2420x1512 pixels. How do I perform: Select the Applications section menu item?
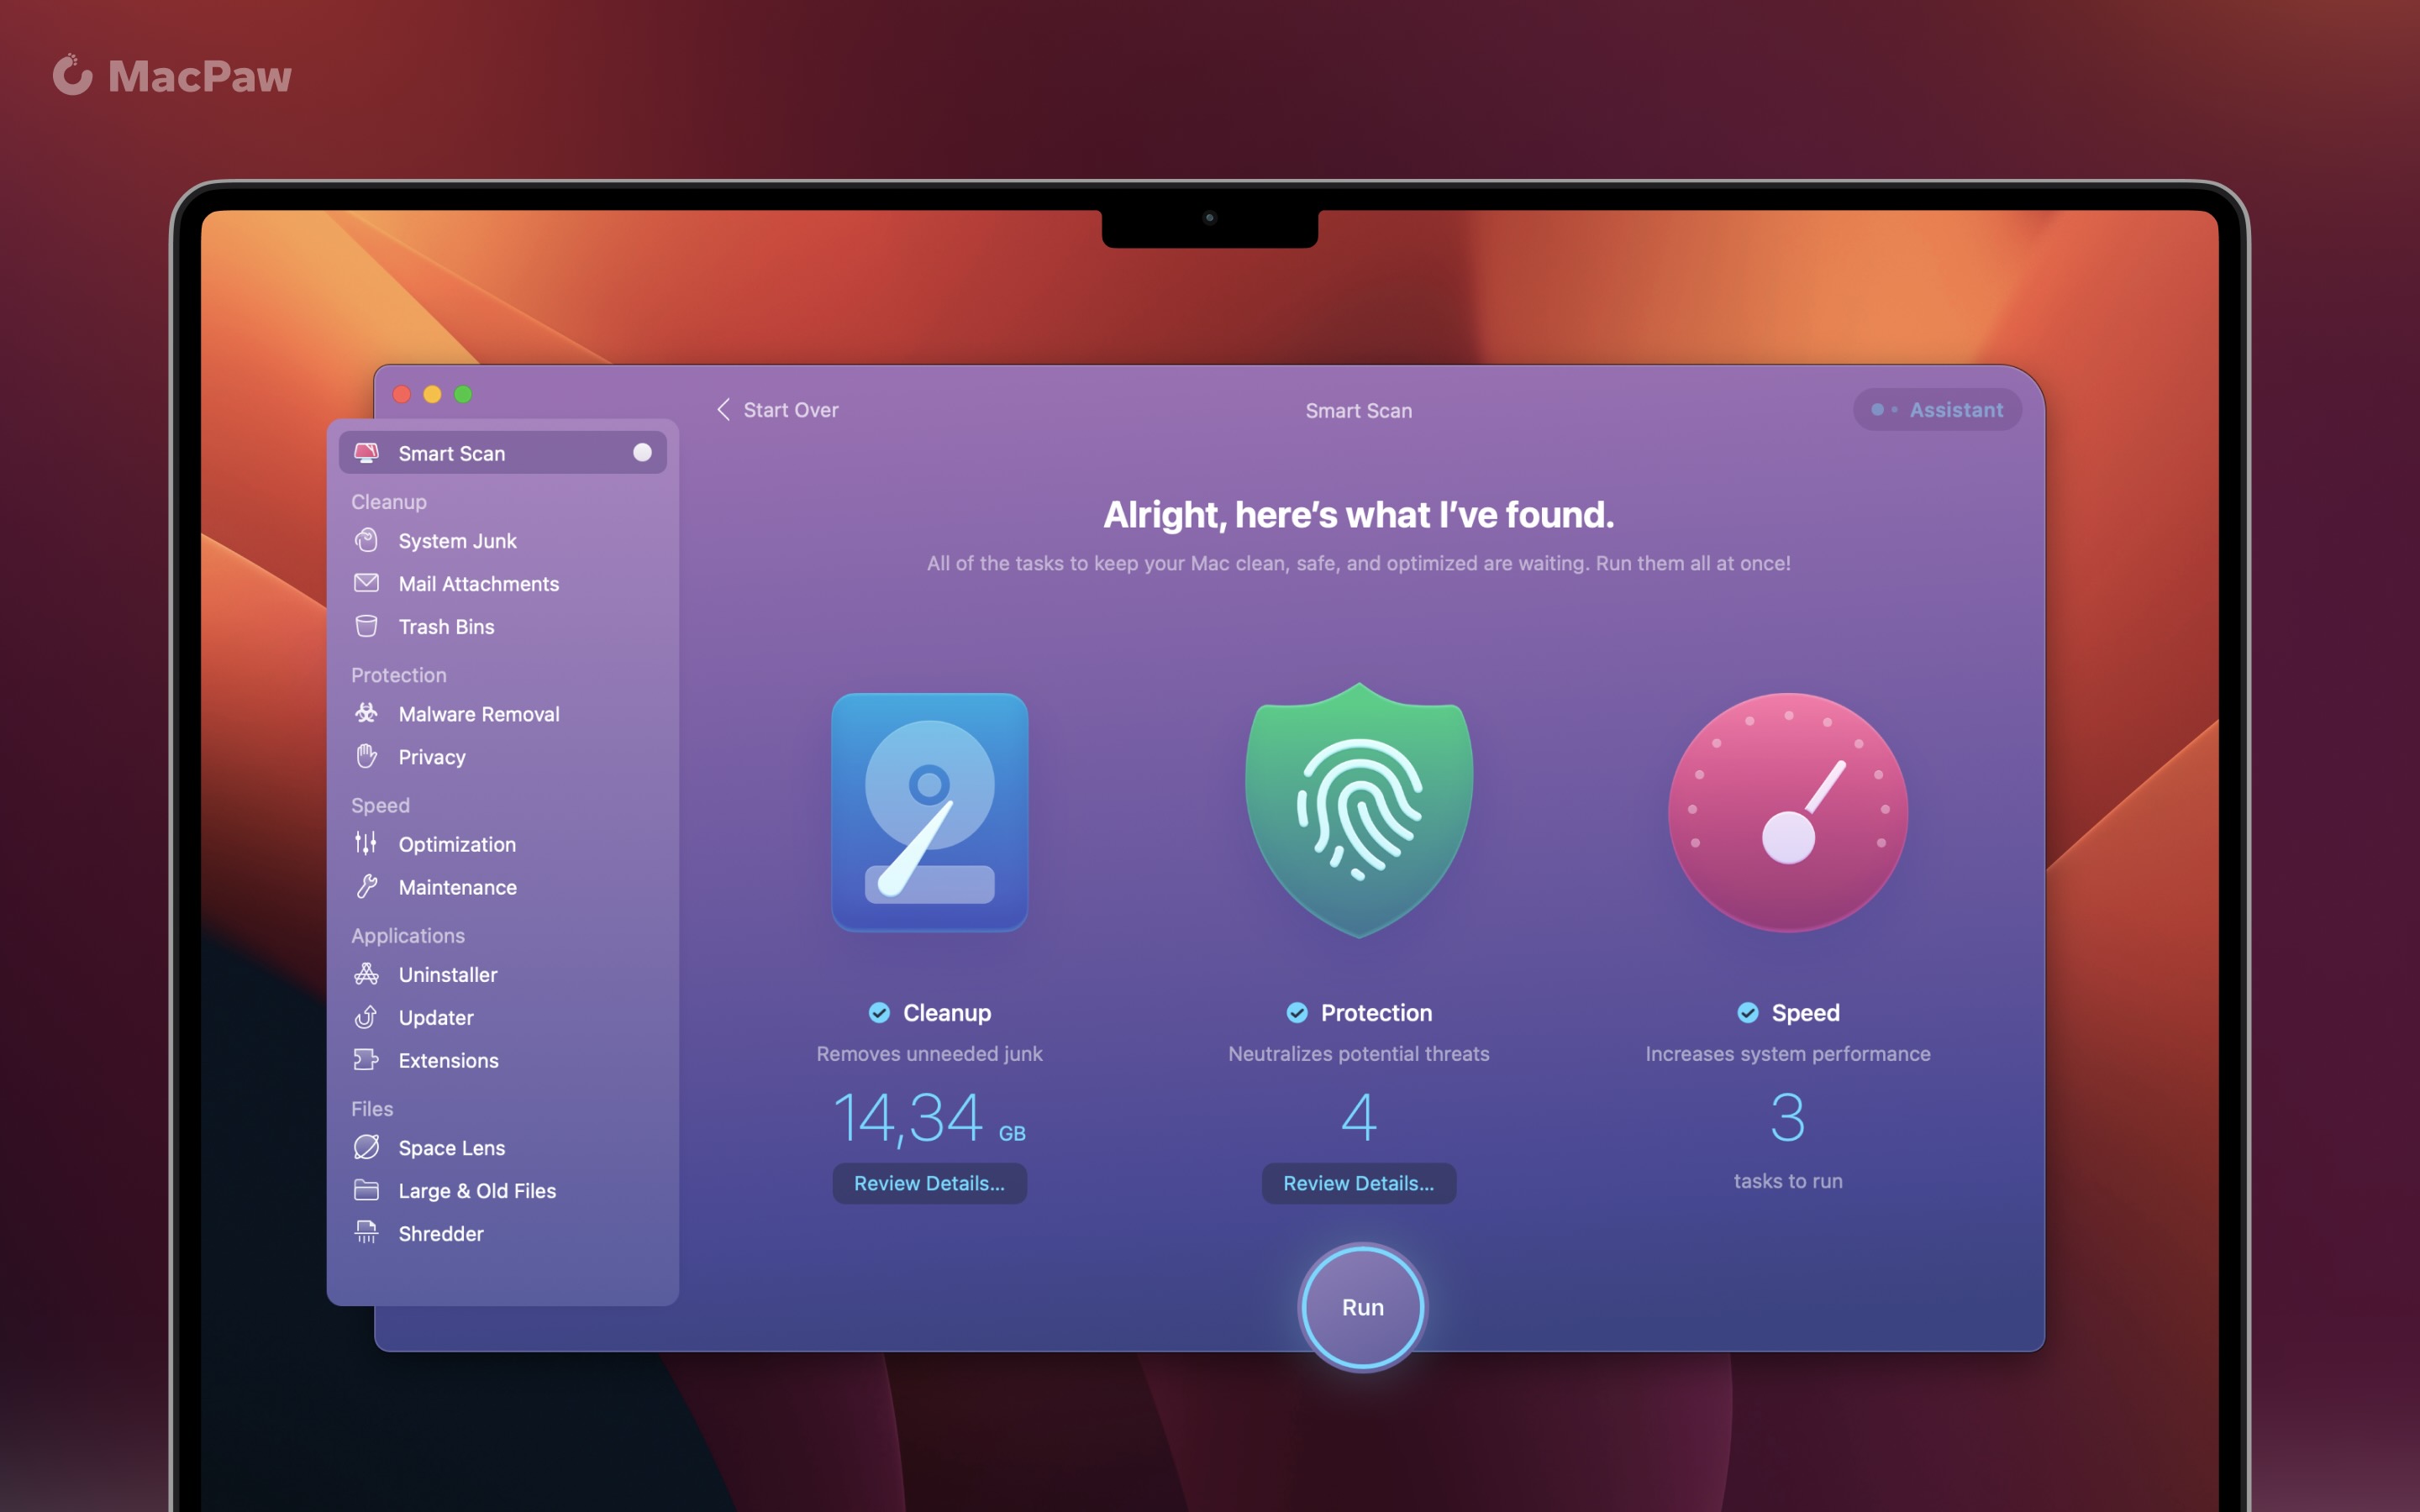[406, 934]
